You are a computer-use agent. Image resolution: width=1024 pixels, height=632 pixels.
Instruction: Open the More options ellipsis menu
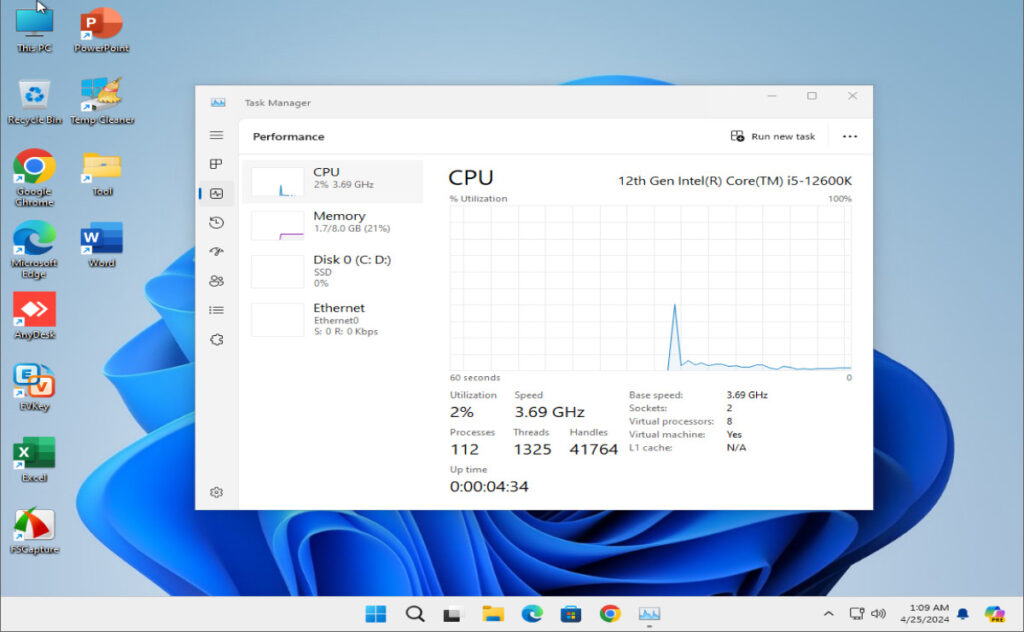point(849,136)
